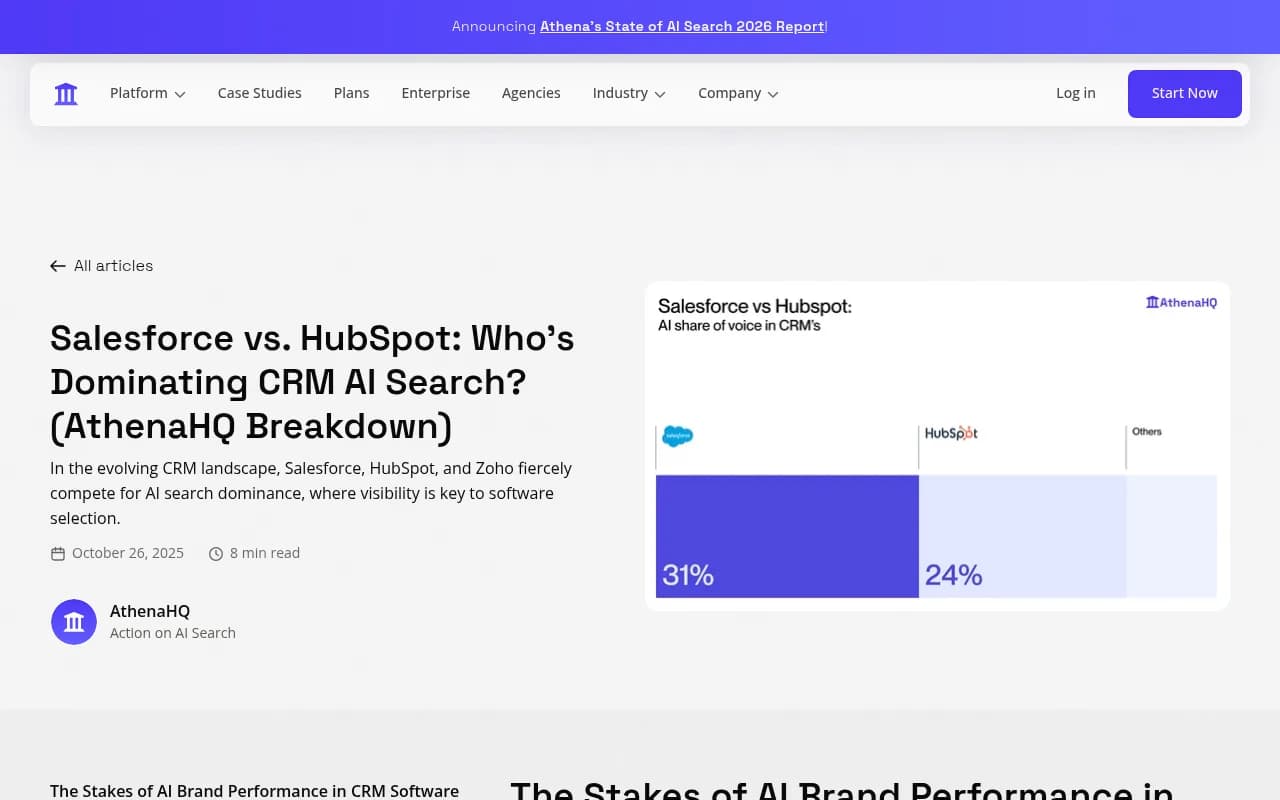This screenshot has width=1280, height=800.
Task: Expand the Industry dropdown chevron
Action: [x=660, y=94]
